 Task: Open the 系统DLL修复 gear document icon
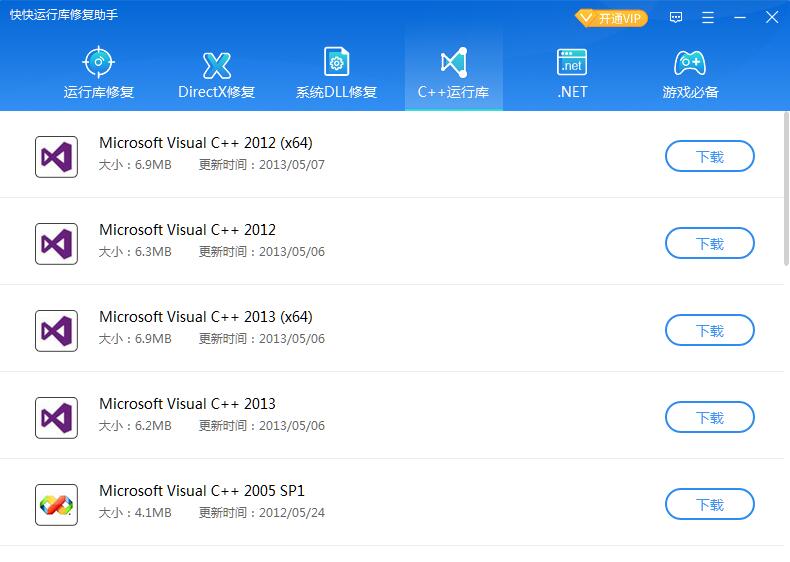point(337,61)
